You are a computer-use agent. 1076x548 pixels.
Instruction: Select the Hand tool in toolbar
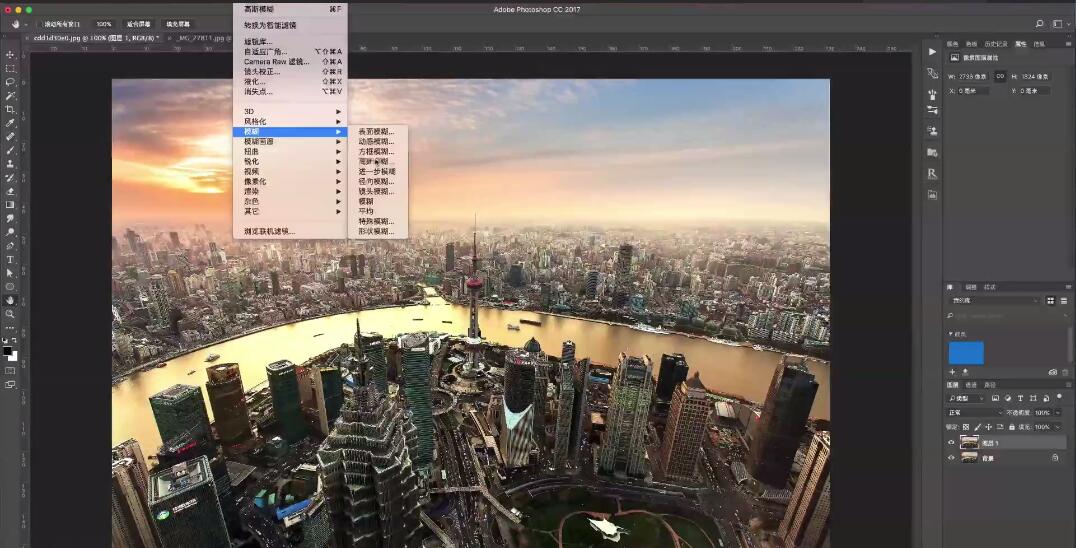pyautogui.click(x=10, y=300)
